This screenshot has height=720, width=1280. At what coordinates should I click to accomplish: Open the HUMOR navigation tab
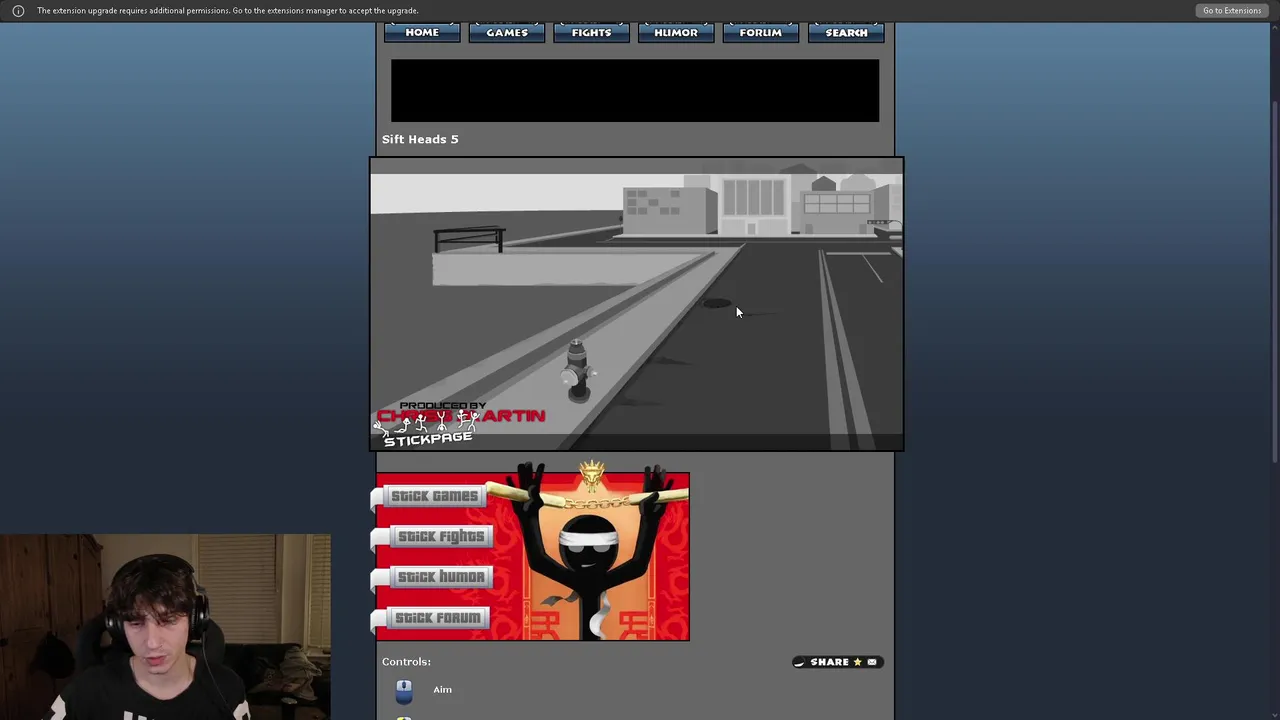676,33
